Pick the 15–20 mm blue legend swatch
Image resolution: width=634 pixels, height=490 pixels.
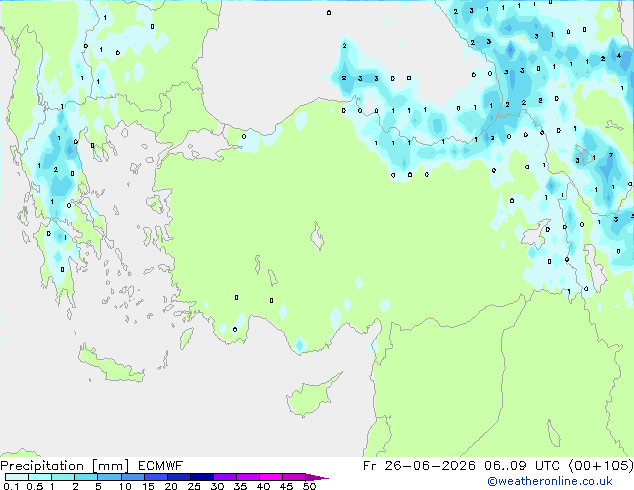point(155,477)
